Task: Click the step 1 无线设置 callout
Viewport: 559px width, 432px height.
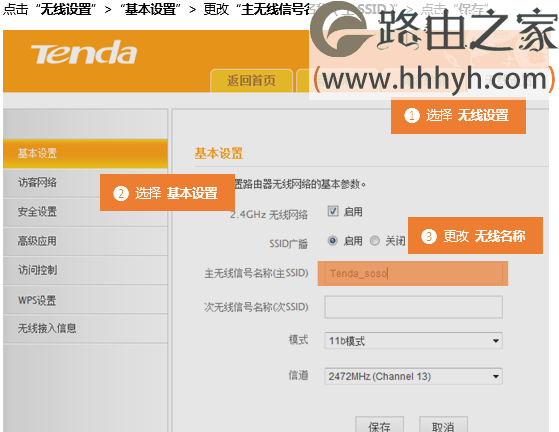Action: (x=458, y=116)
